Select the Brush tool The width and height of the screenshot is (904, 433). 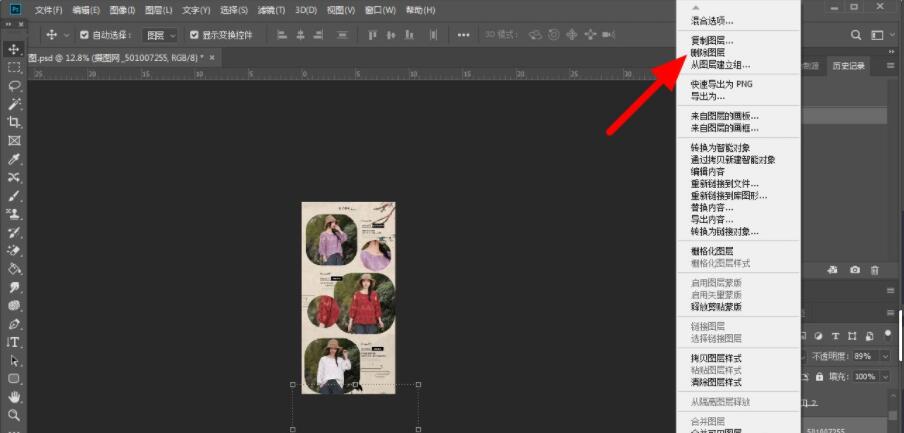14,195
